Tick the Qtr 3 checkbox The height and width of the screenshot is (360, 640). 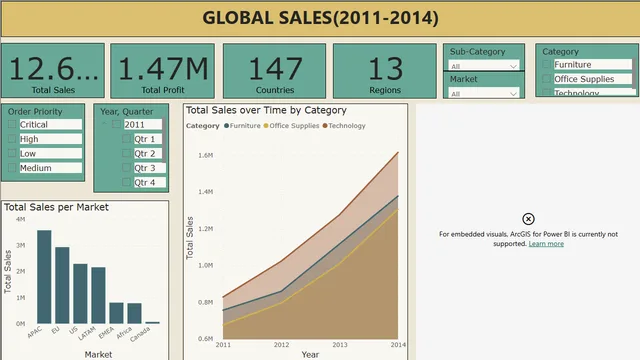[x=127, y=168]
